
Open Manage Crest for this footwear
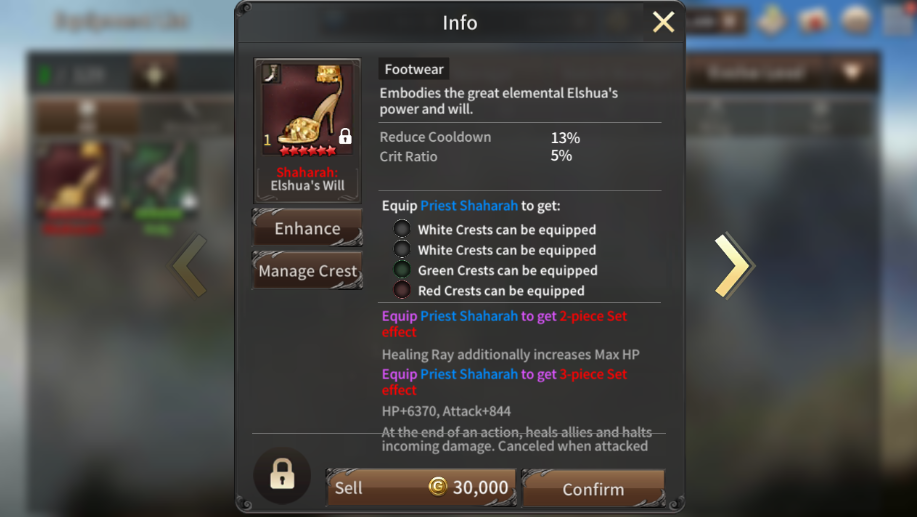(x=308, y=271)
